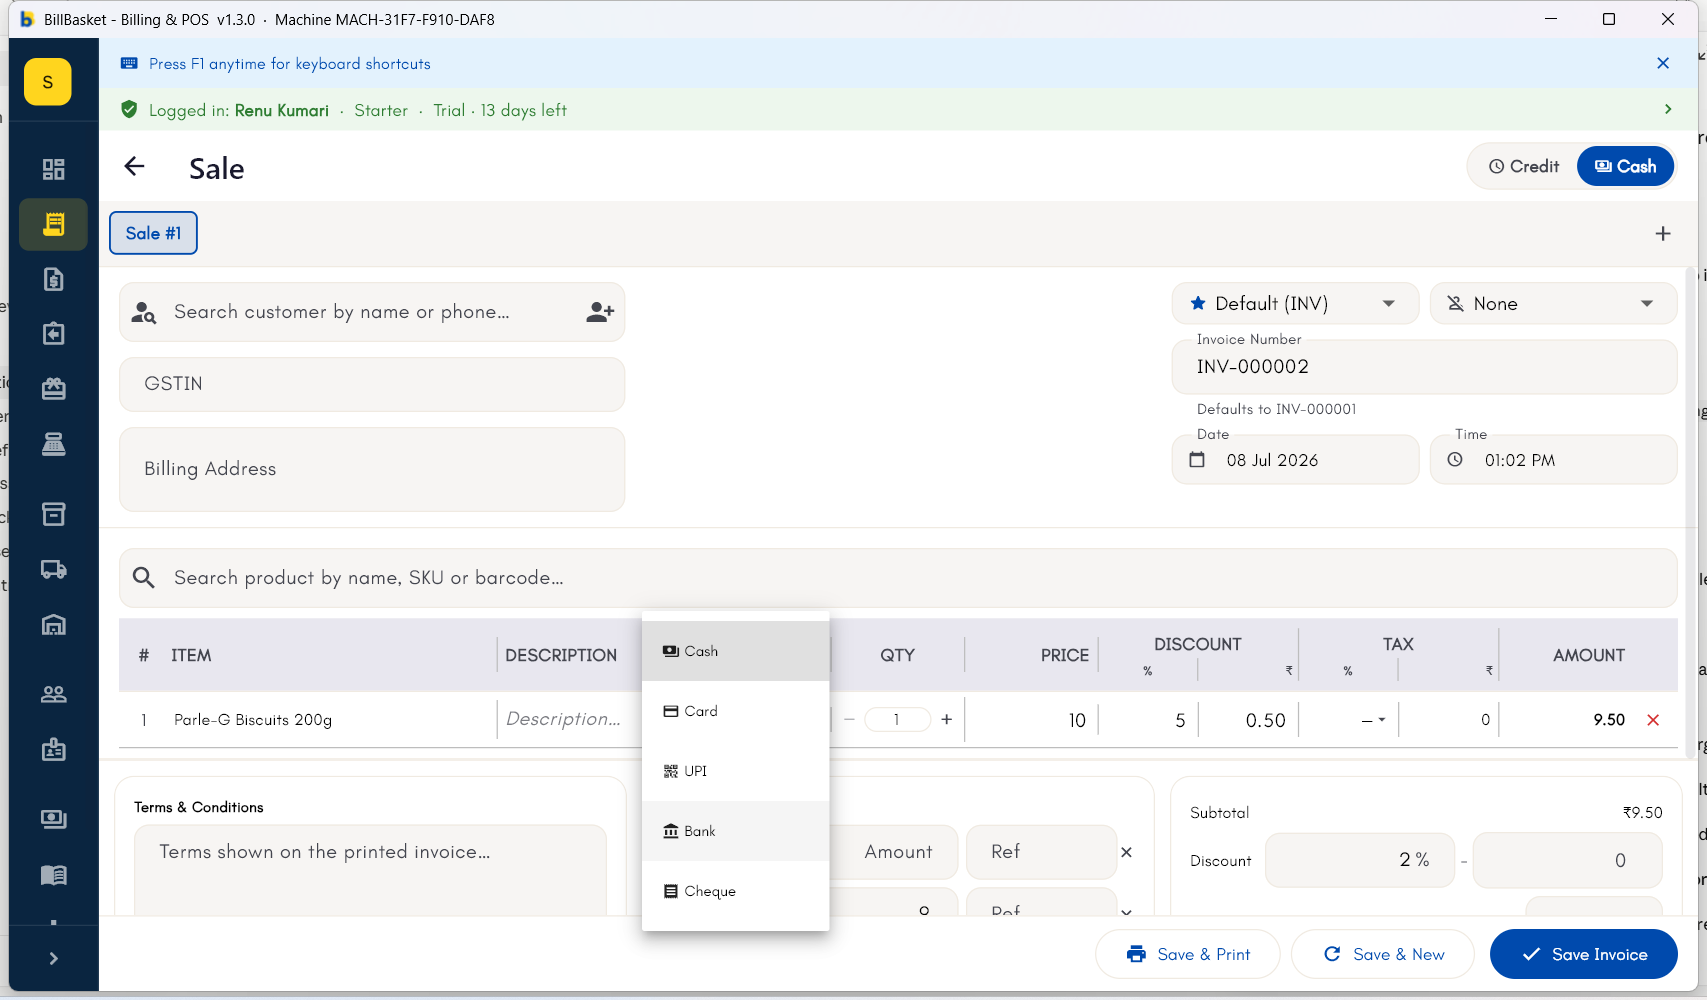This screenshot has height=1000, width=1707.
Task: Decrease quantity with the minus button
Action: [849, 719]
